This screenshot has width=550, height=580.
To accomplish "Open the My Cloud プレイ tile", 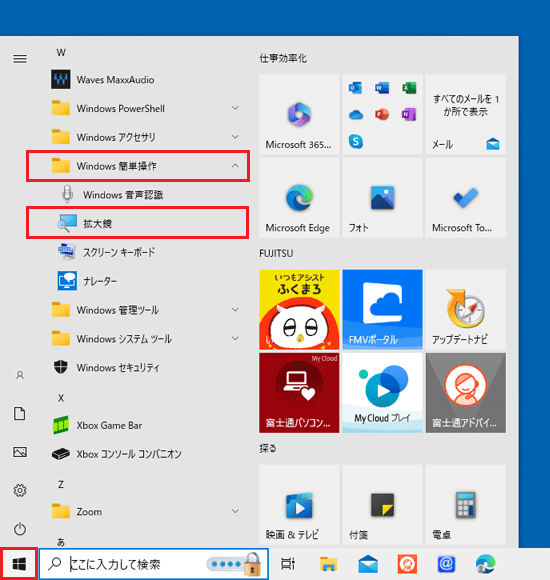I will [x=382, y=393].
